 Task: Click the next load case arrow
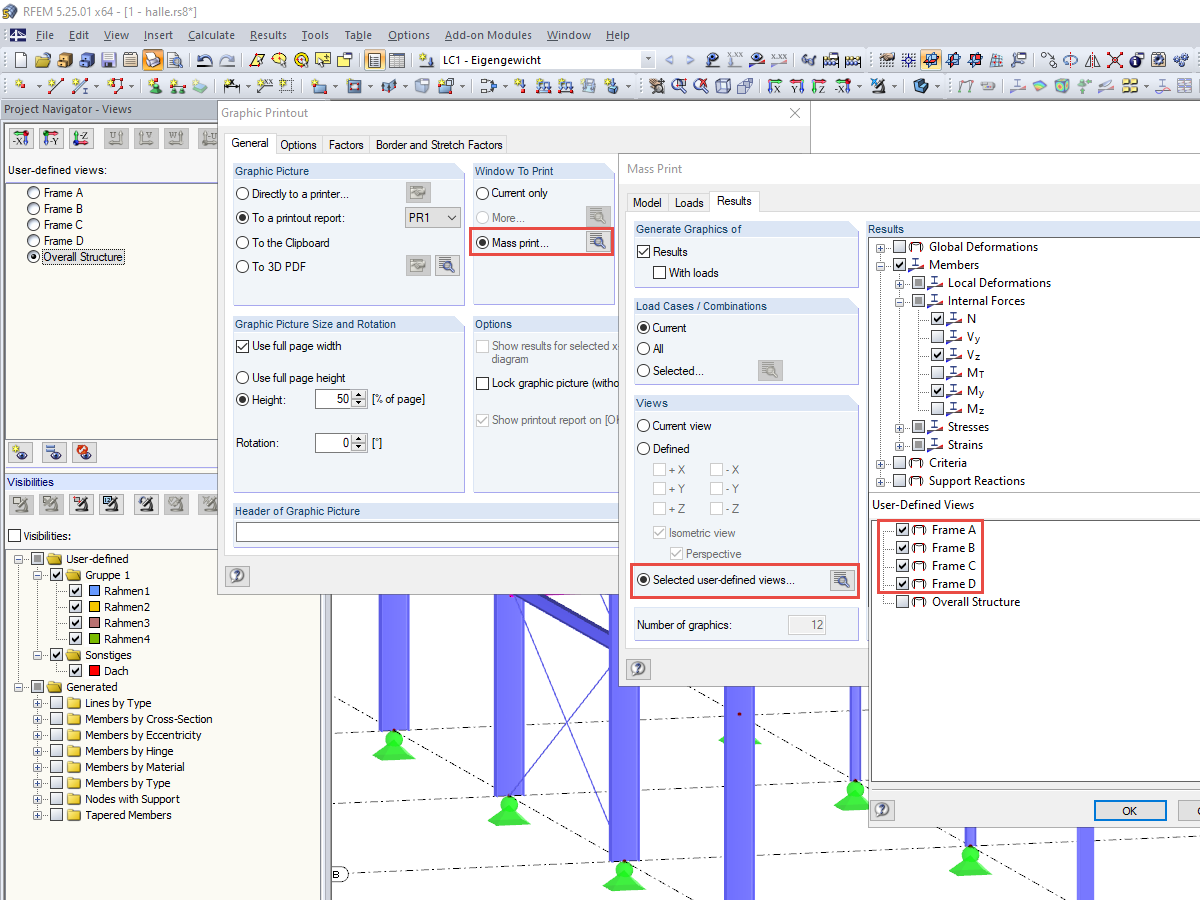[690, 60]
